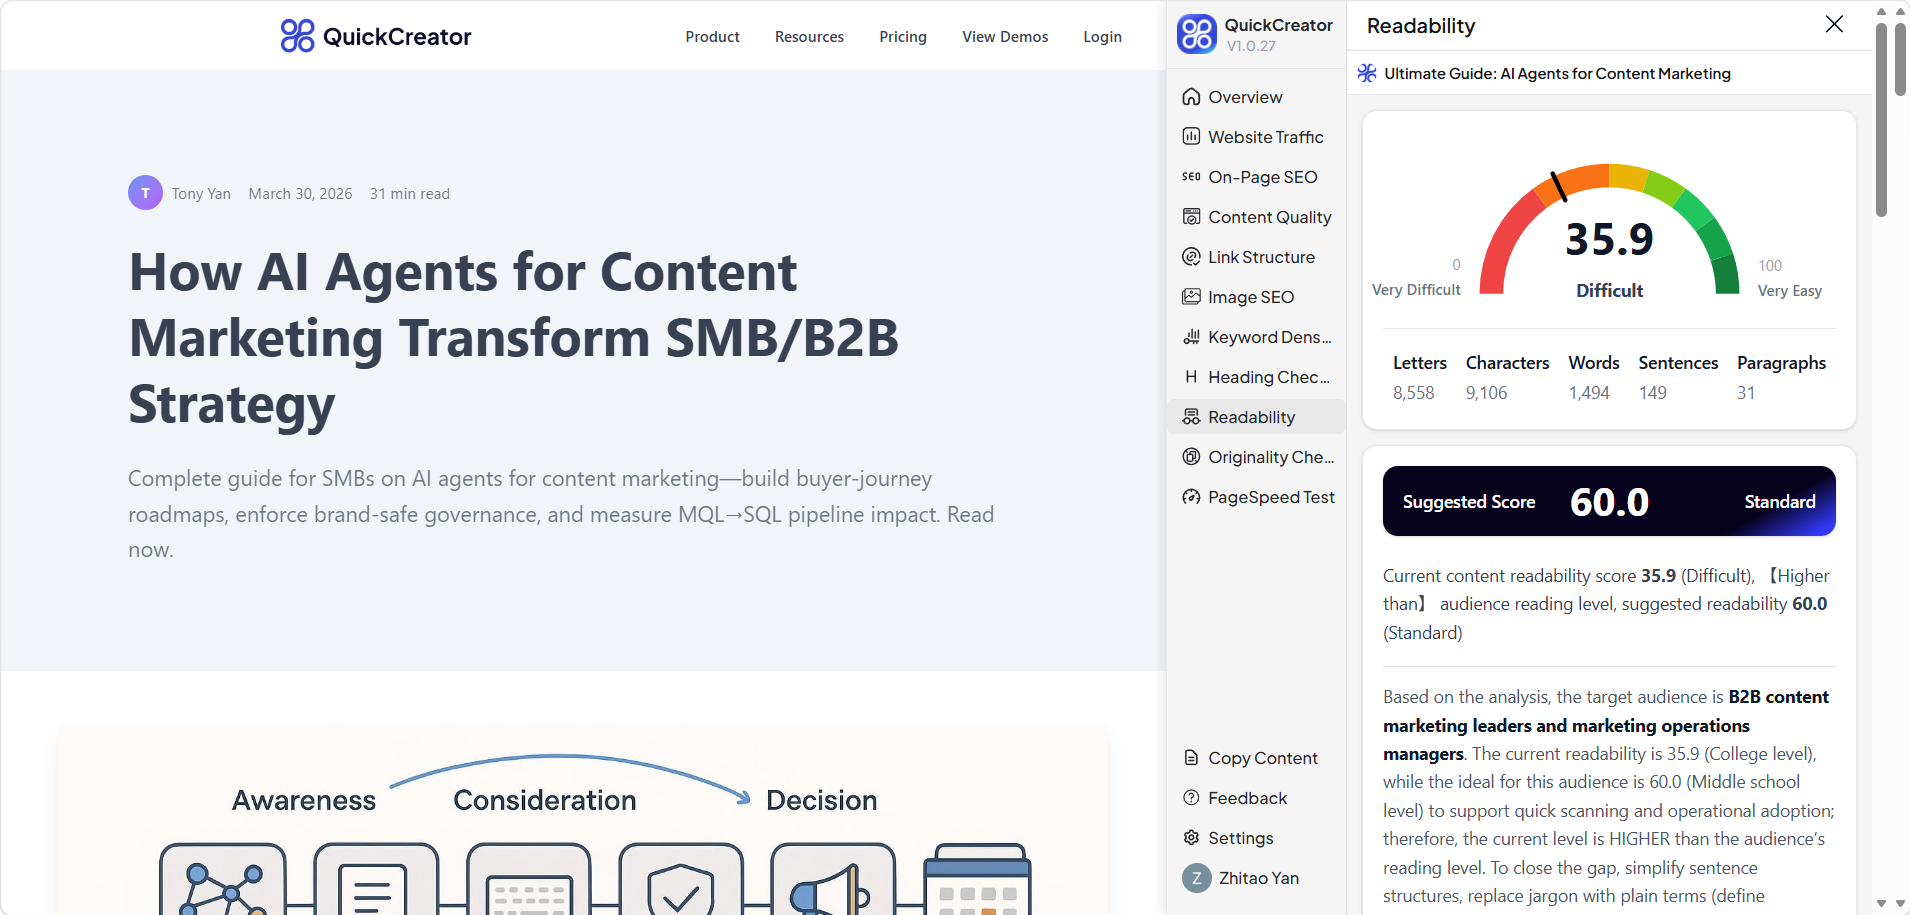The width and height of the screenshot is (1910, 915).
Task: Open Content Quality panel icon
Action: click(x=1191, y=217)
